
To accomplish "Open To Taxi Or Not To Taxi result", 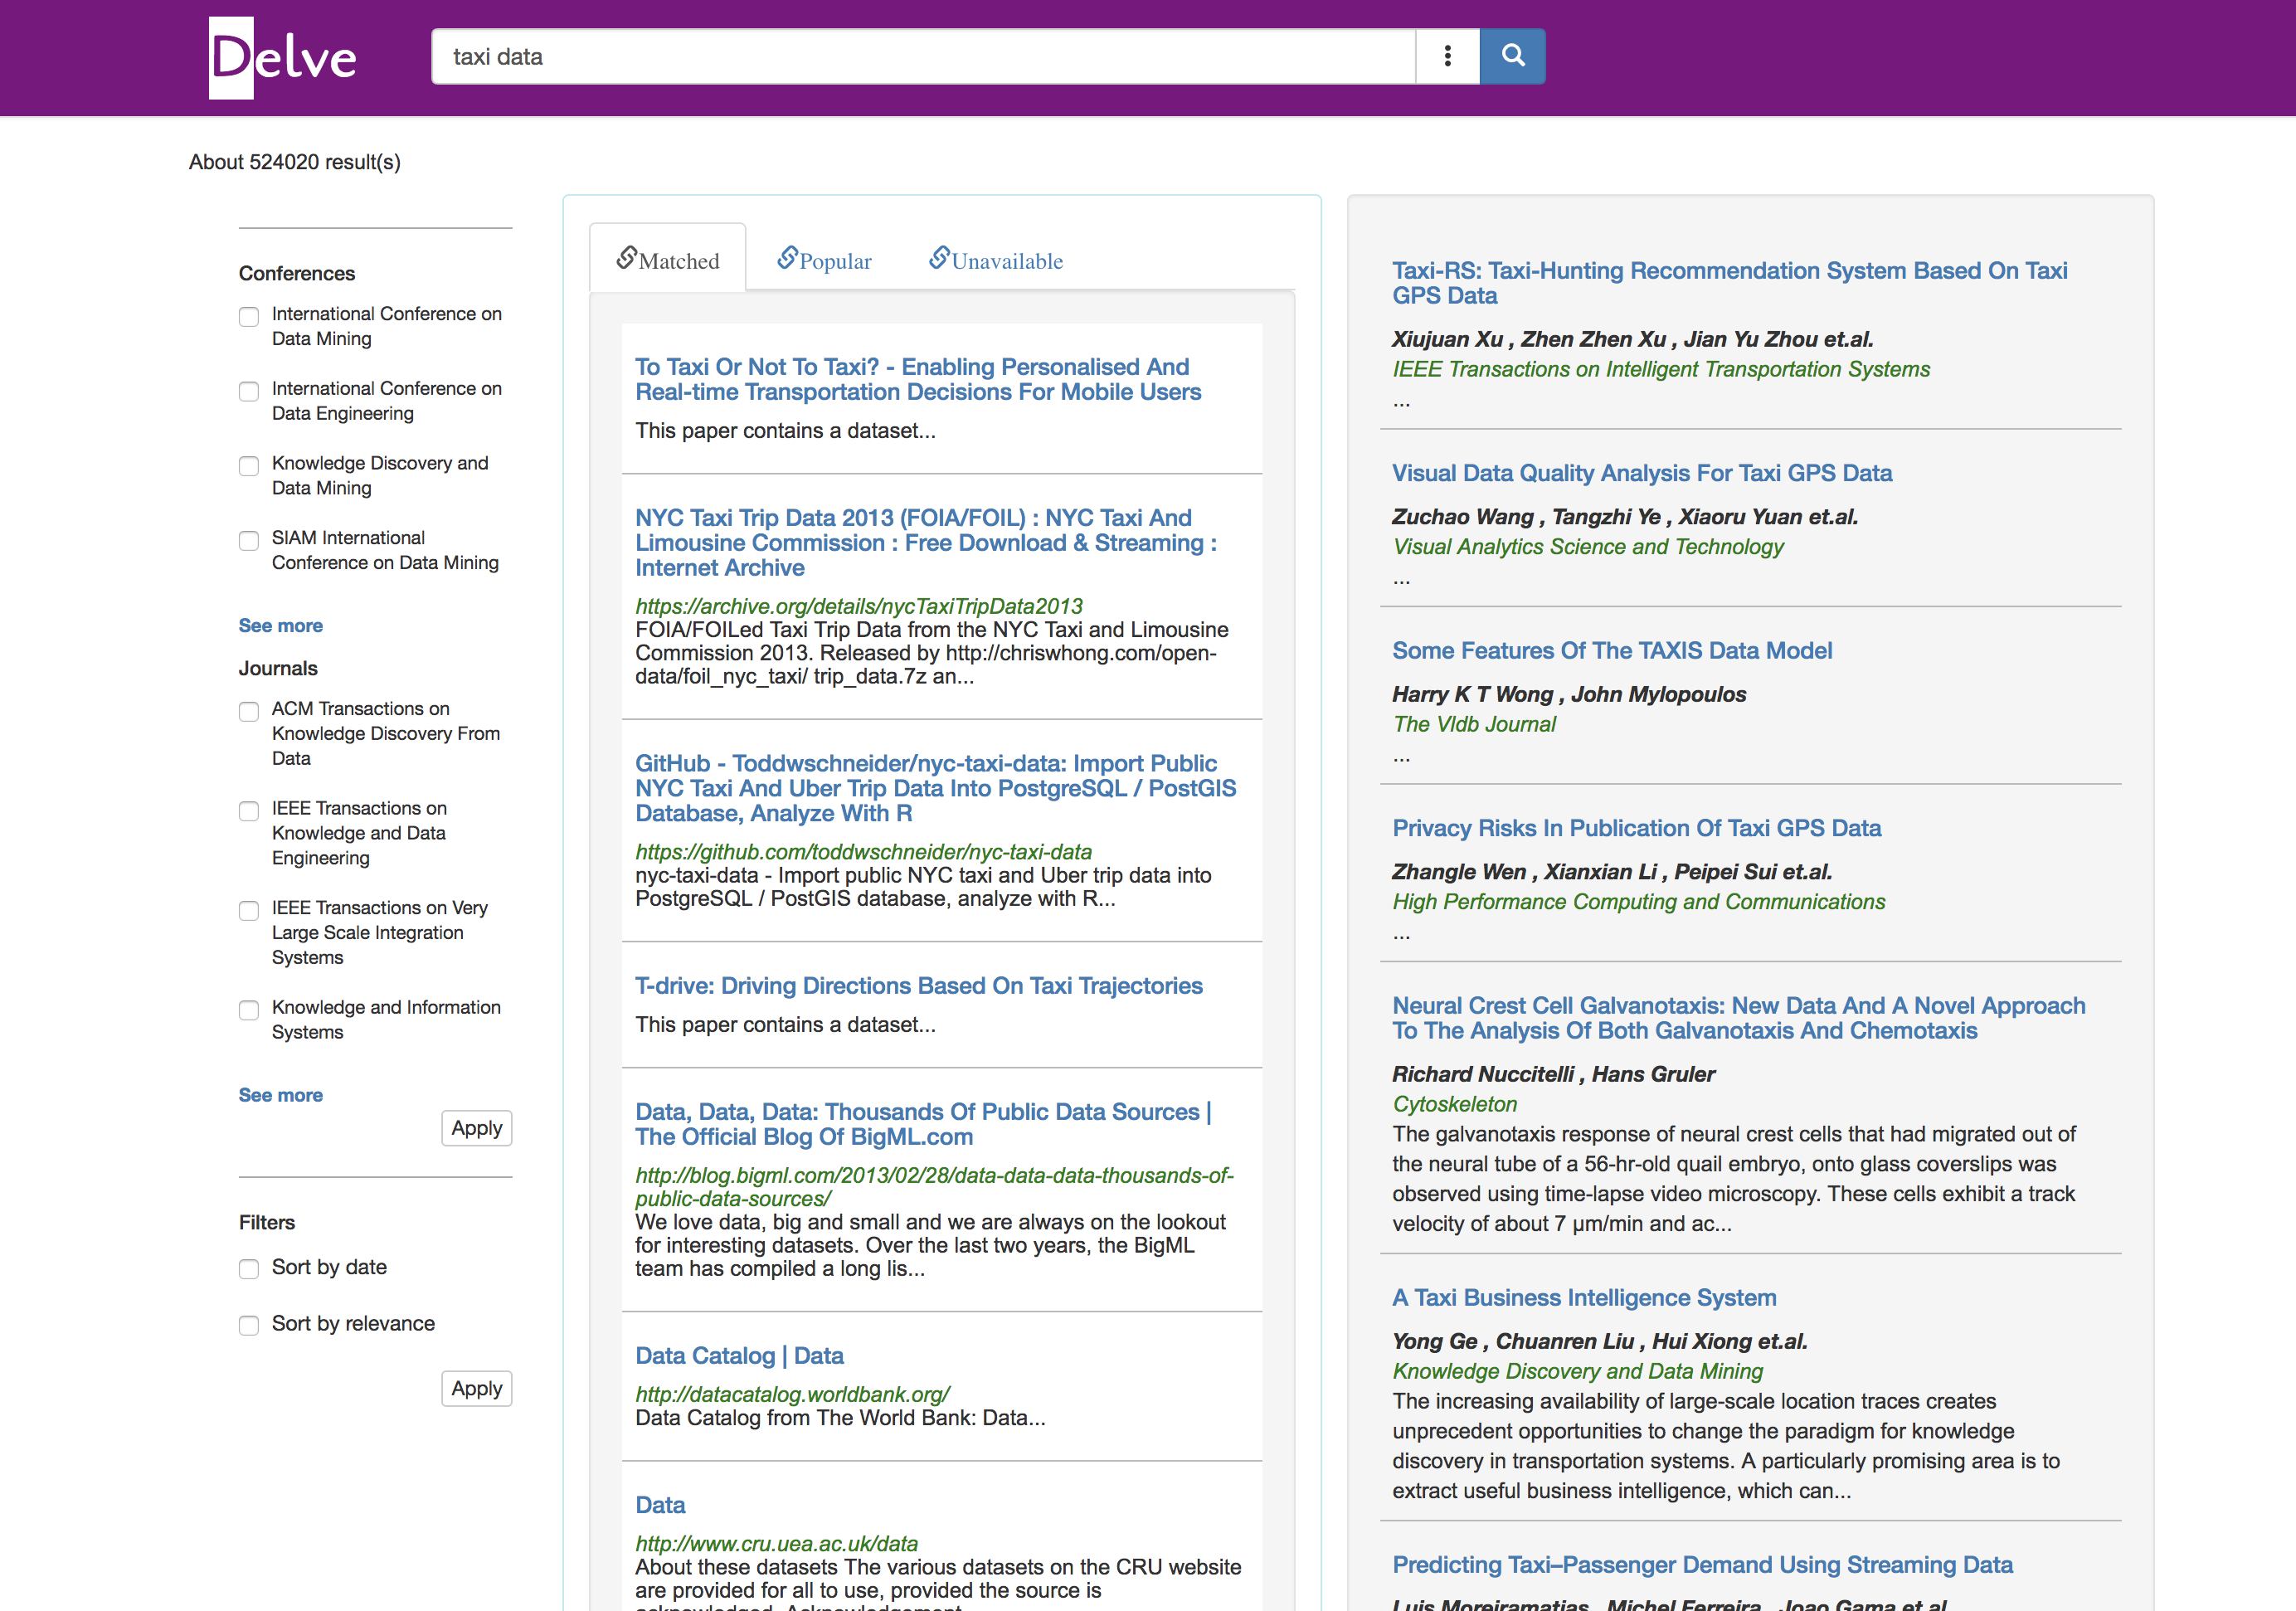I will (918, 380).
